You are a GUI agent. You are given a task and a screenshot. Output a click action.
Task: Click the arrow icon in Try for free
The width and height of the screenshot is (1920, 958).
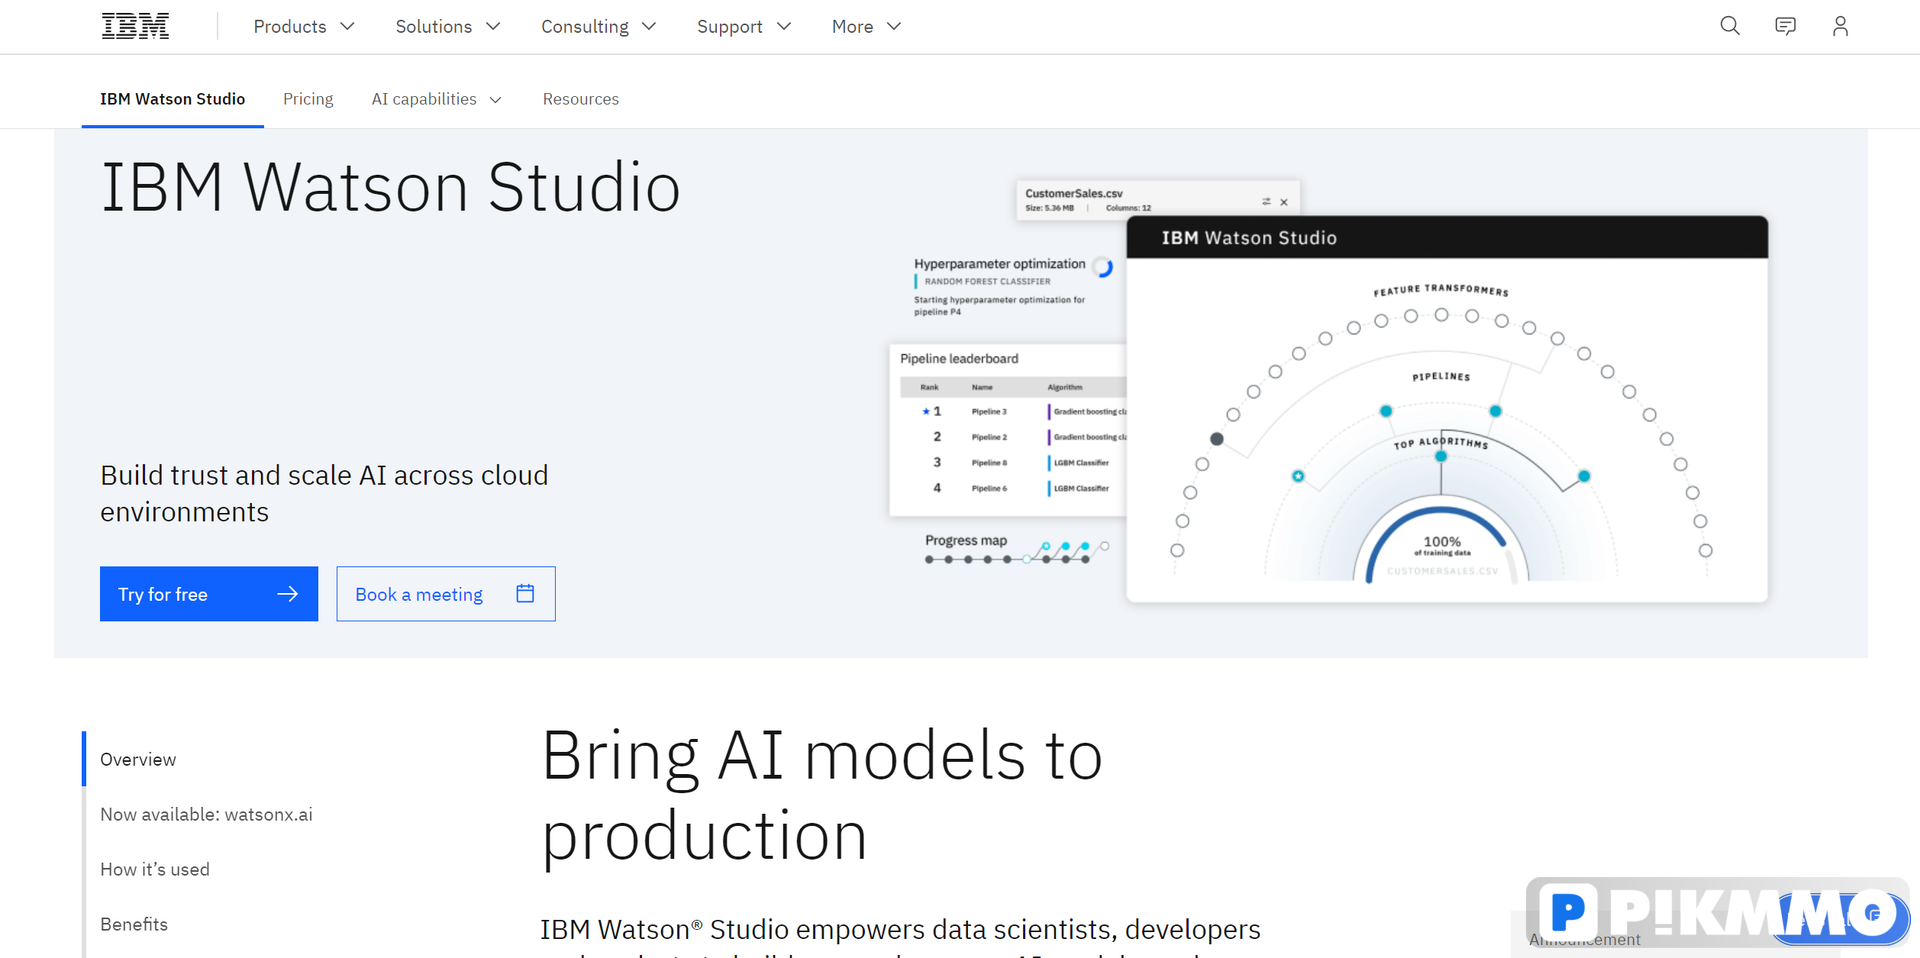[287, 594]
